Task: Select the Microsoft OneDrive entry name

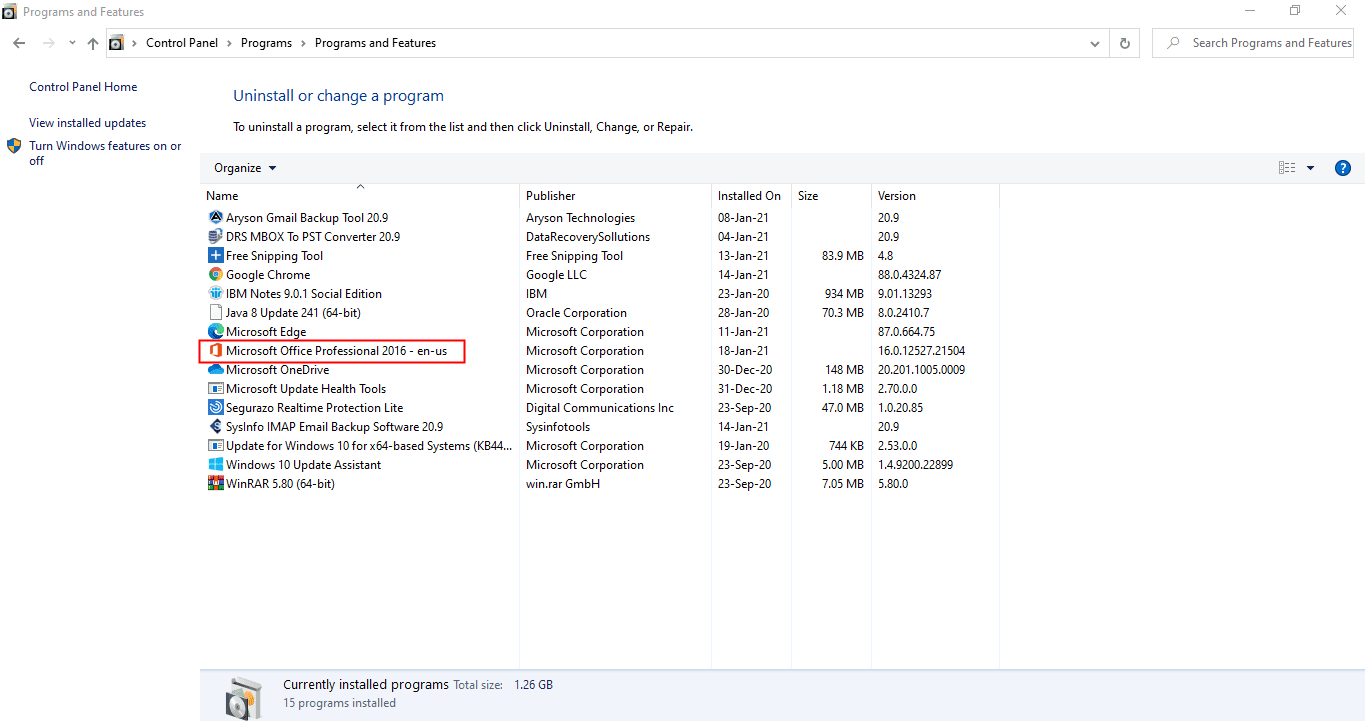Action: point(277,369)
